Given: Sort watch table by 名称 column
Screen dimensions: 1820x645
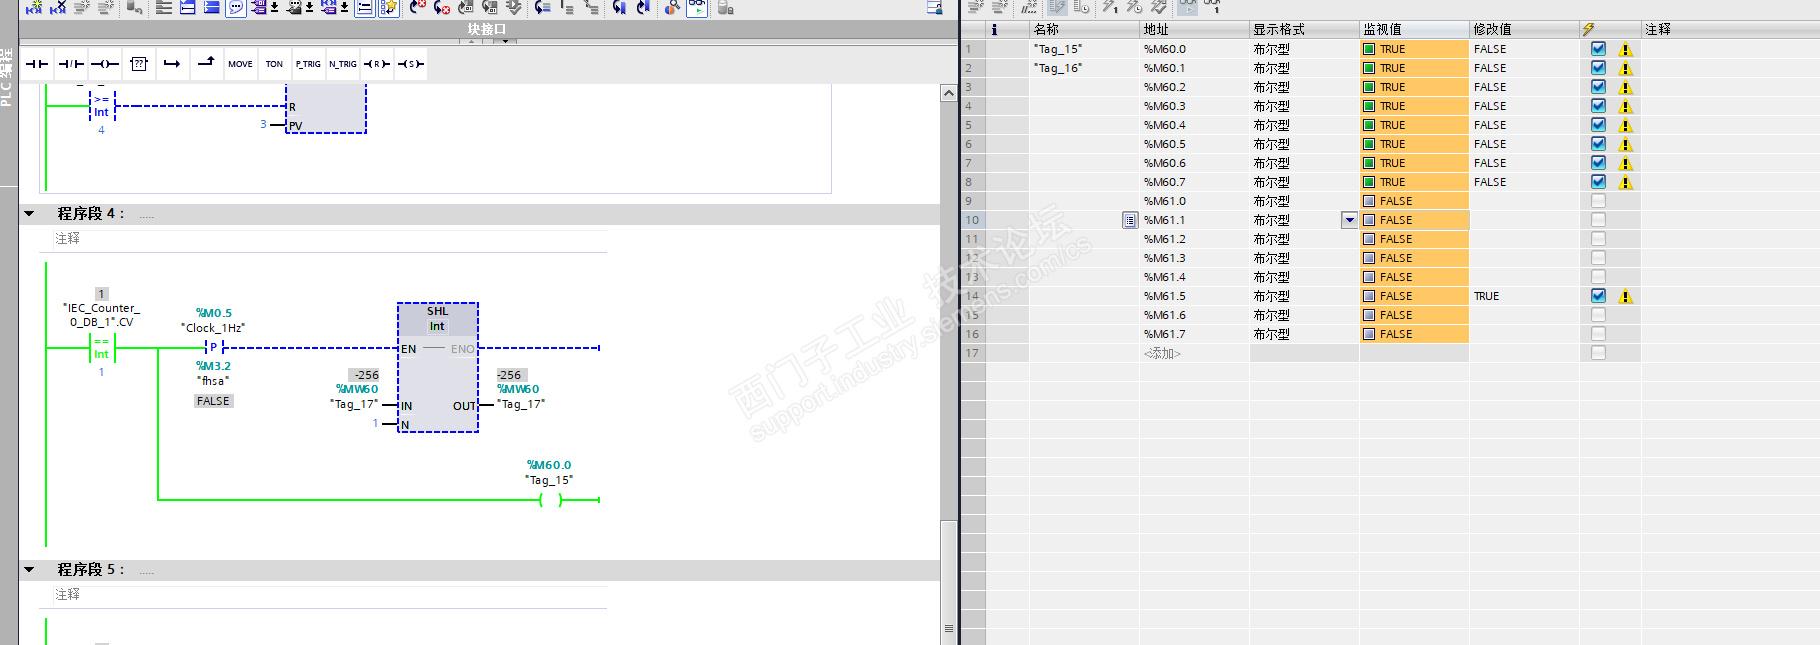Looking at the screenshot, I should pos(1084,29).
